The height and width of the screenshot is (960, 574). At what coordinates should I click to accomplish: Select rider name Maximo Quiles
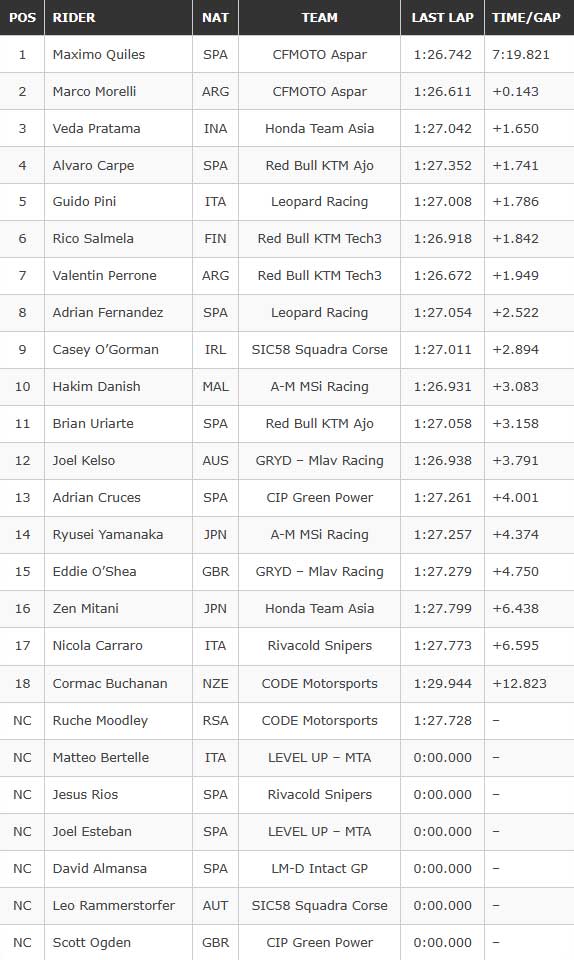point(99,54)
